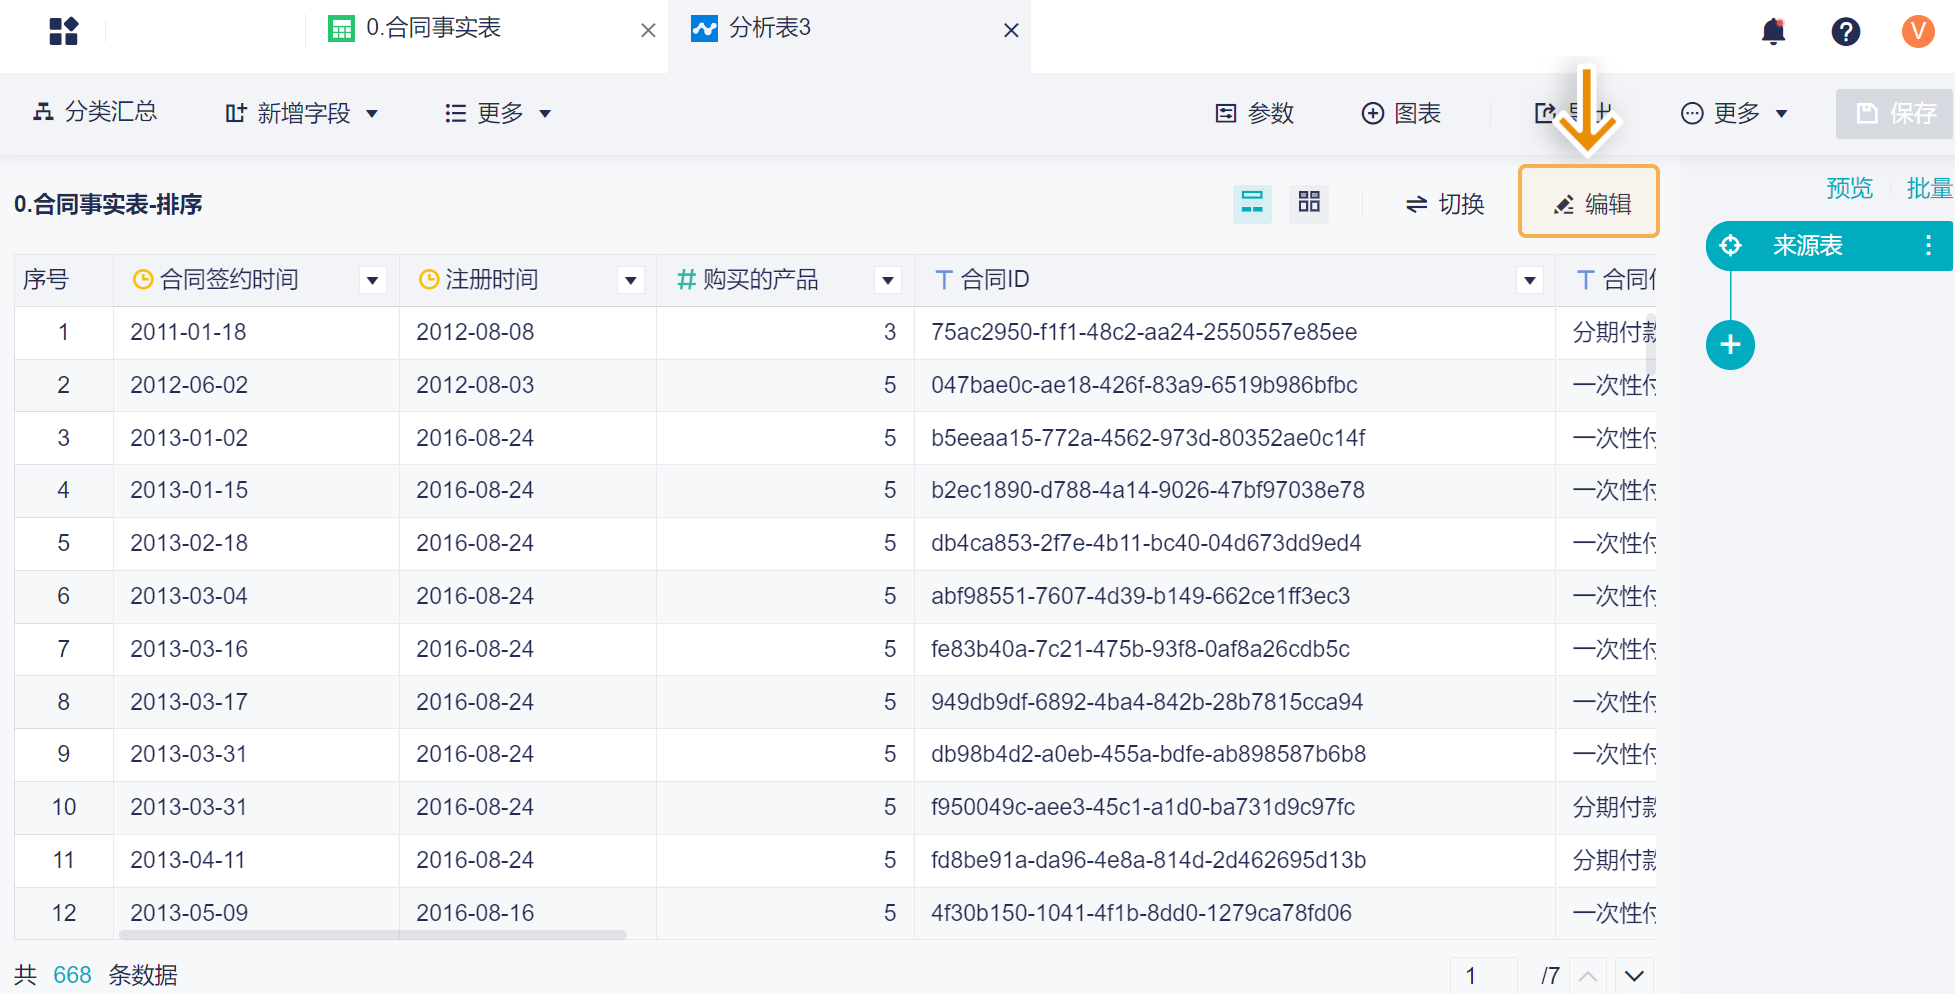The image size is (1955, 994).
Task: Open the 注册时间 column dropdown
Action: 630,280
